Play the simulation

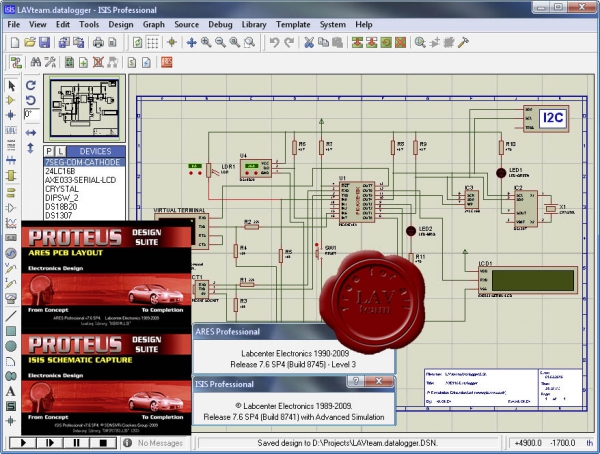tap(23, 443)
